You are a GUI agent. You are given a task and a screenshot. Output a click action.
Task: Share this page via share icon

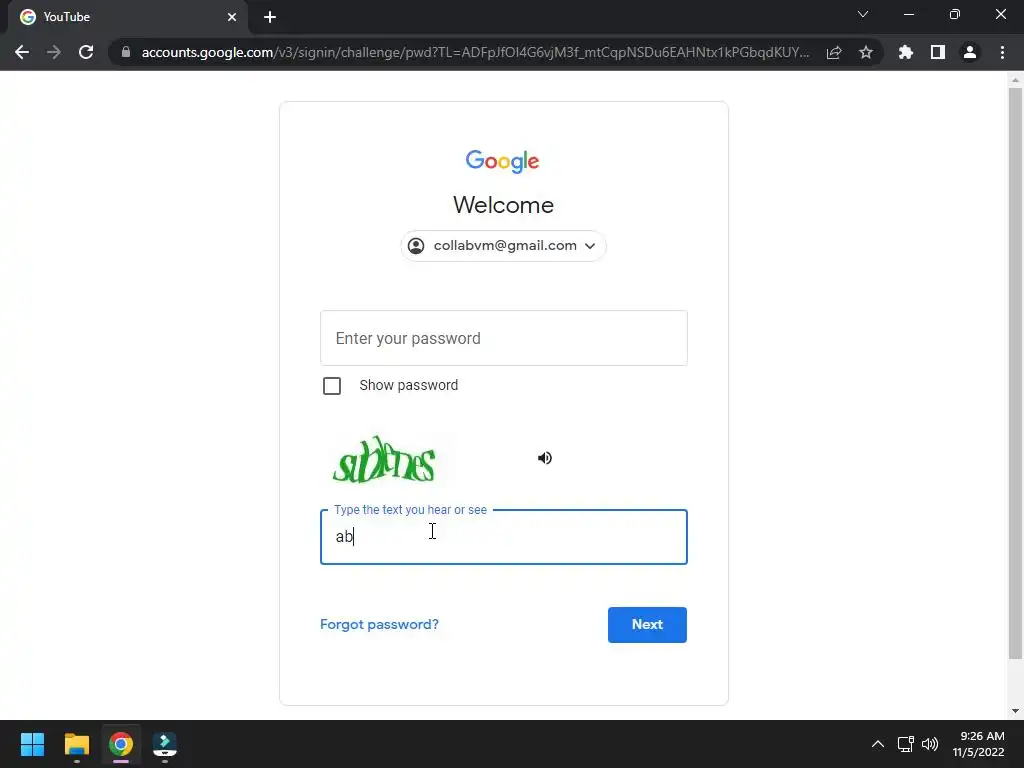834,52
